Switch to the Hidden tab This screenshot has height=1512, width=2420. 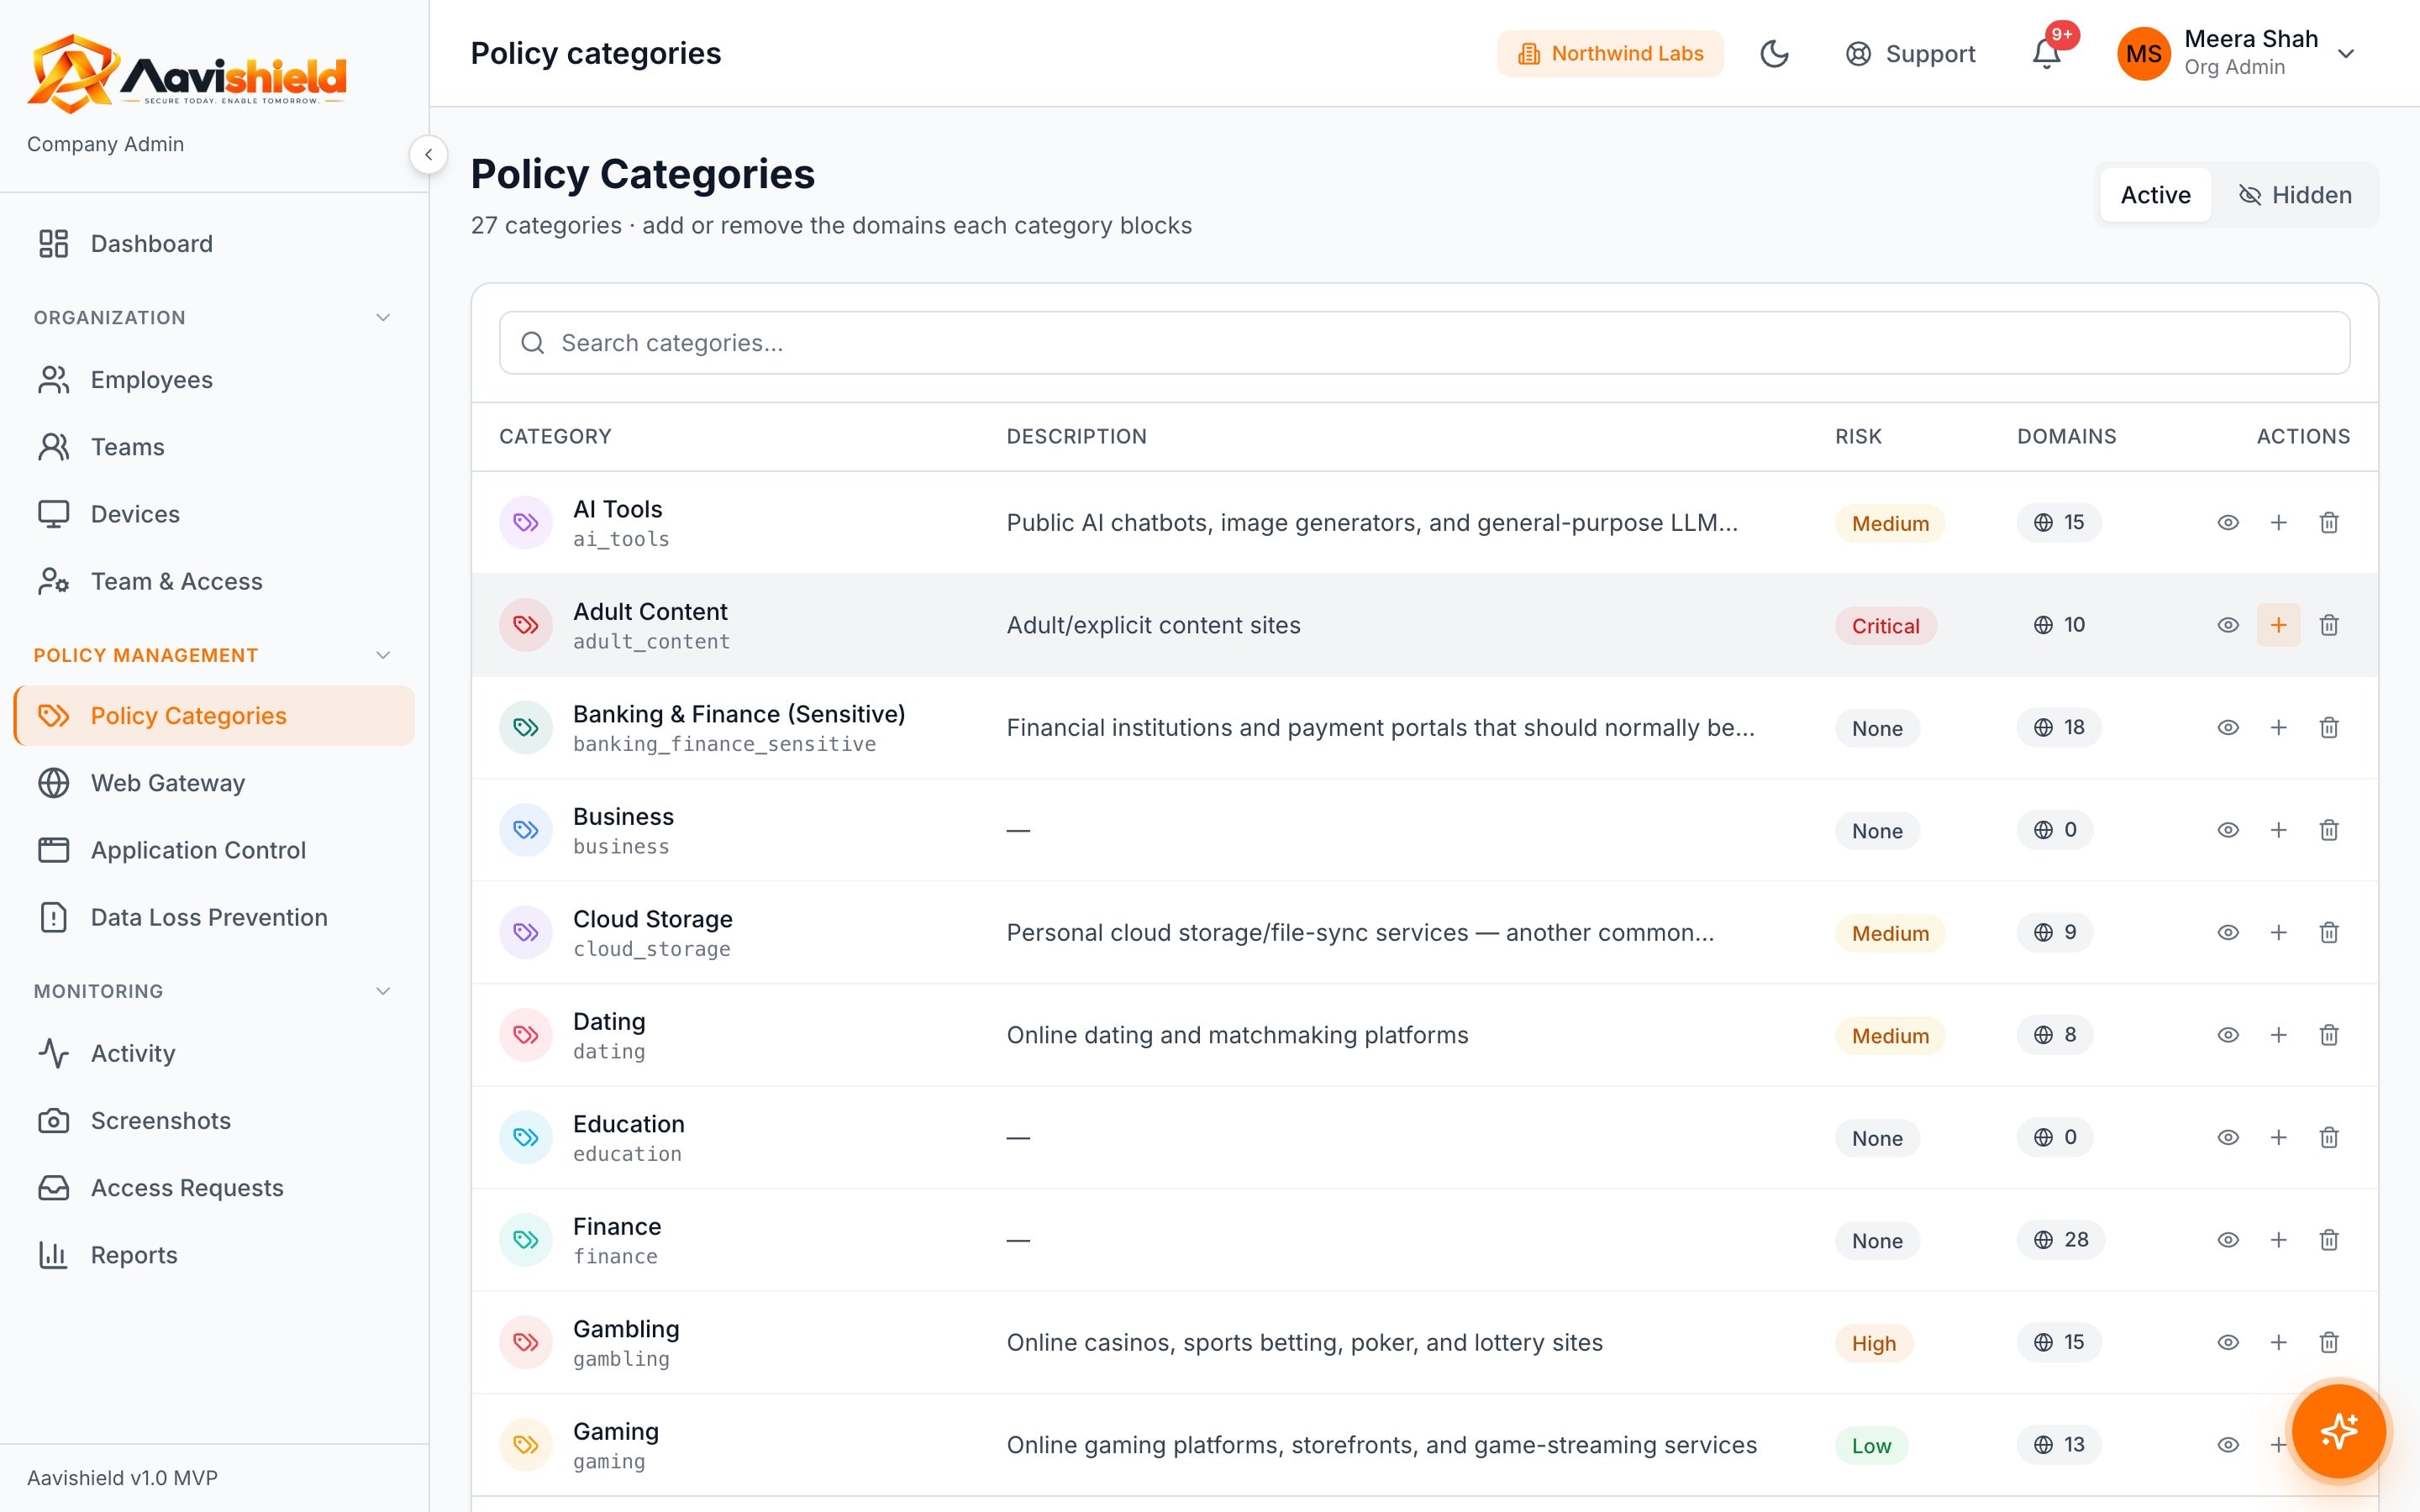point(2295,195)
